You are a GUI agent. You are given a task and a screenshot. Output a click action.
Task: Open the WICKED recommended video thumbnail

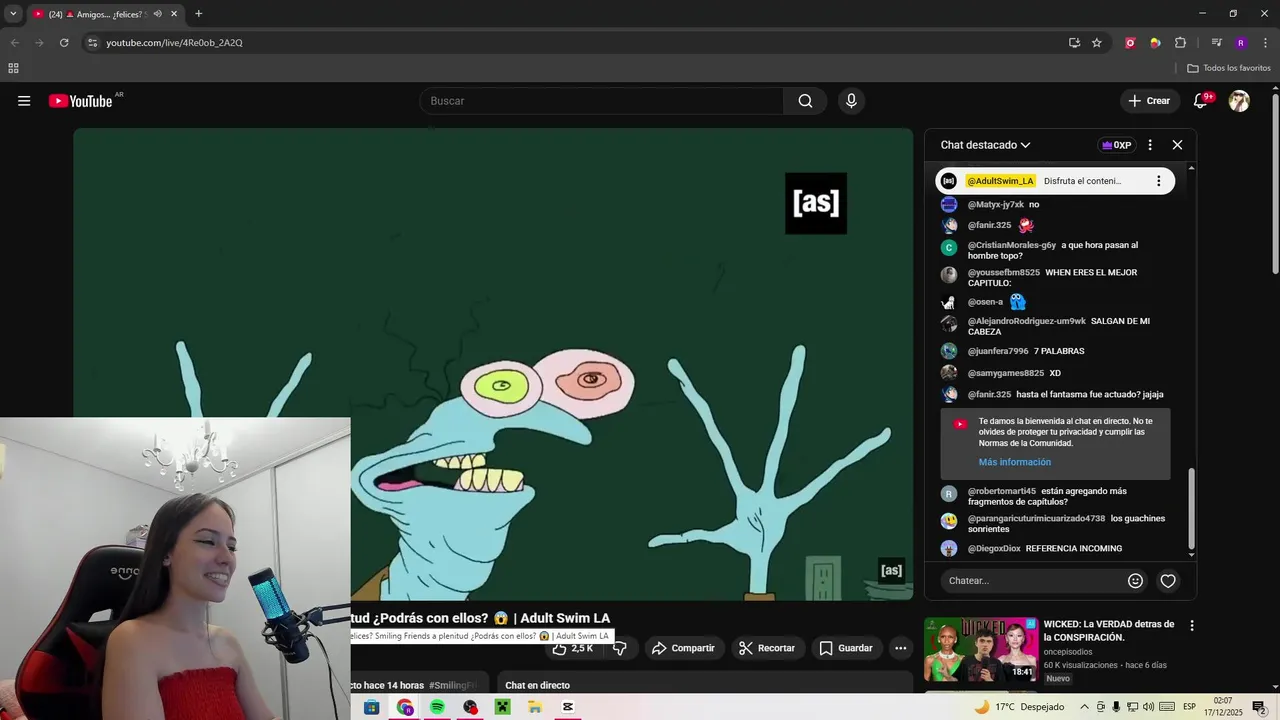pos(981,649)
